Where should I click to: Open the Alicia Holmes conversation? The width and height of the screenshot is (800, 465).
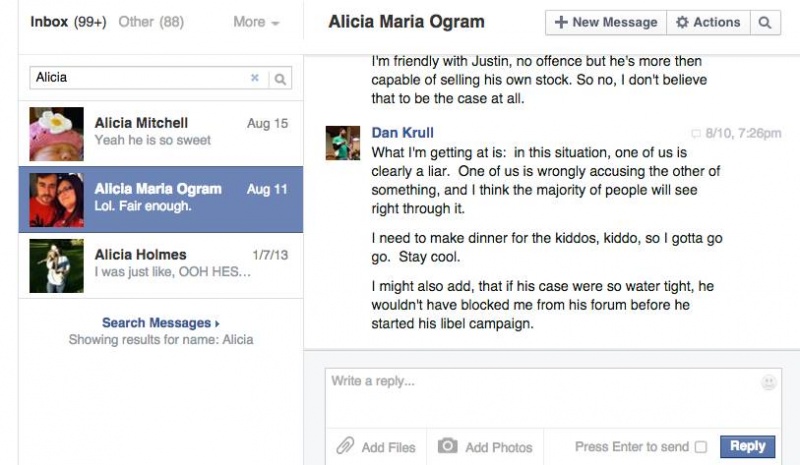(x=161, y=265)
